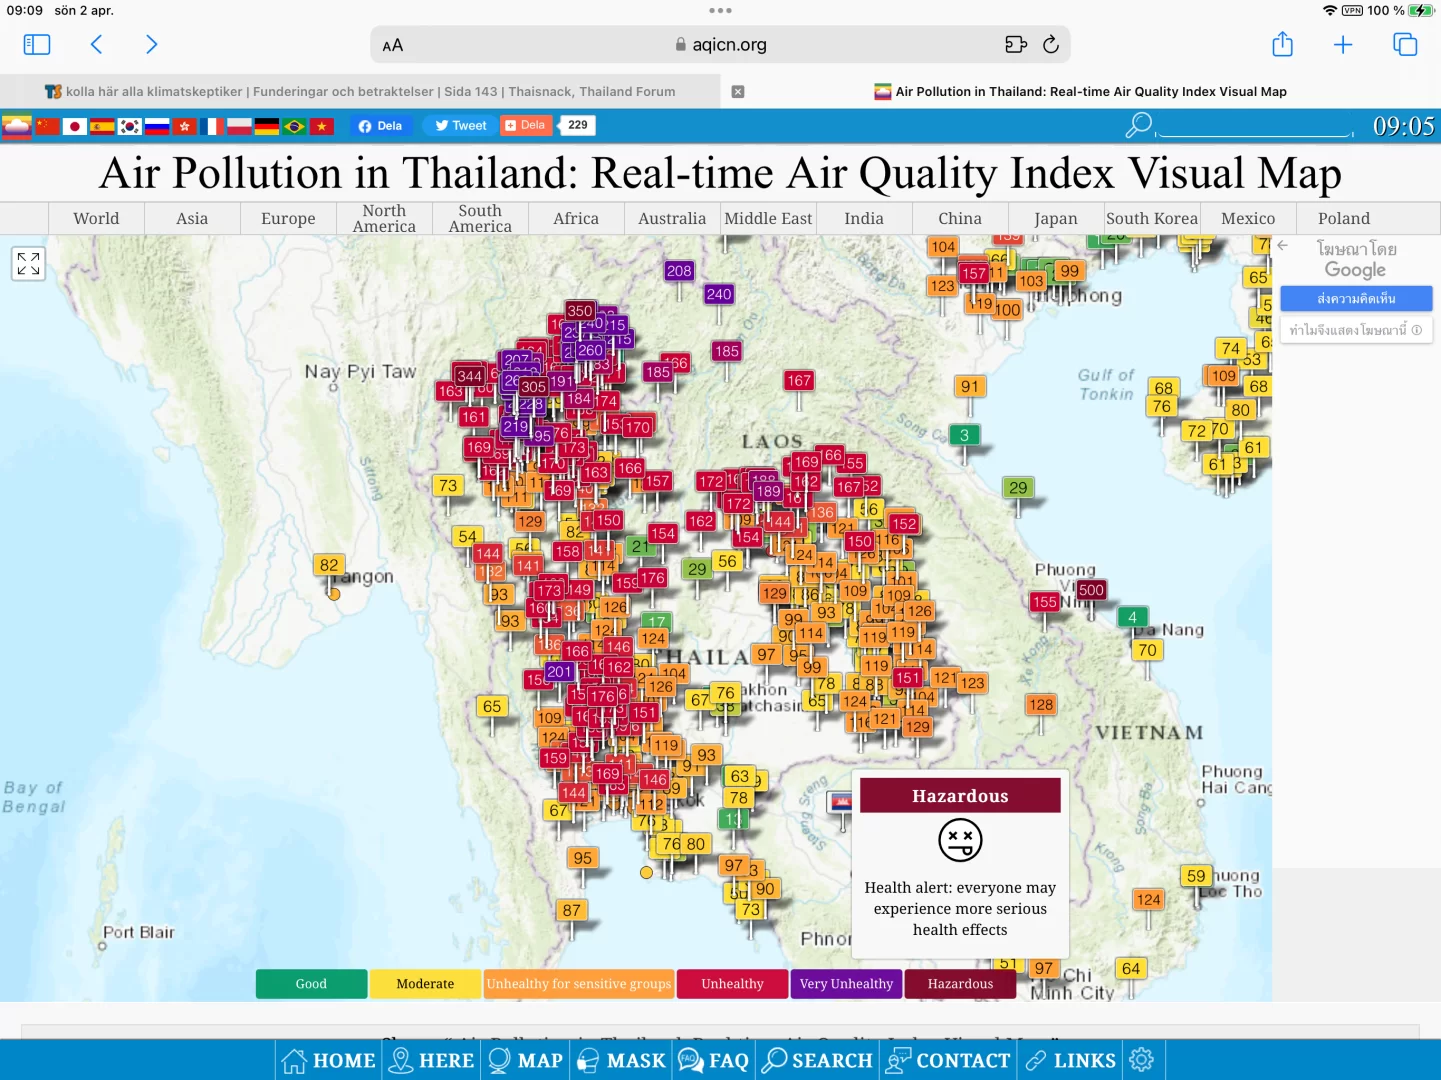Expand the map to fullscreen
The width and height of the screenshot is (1441, 1080).
(29, 263)
